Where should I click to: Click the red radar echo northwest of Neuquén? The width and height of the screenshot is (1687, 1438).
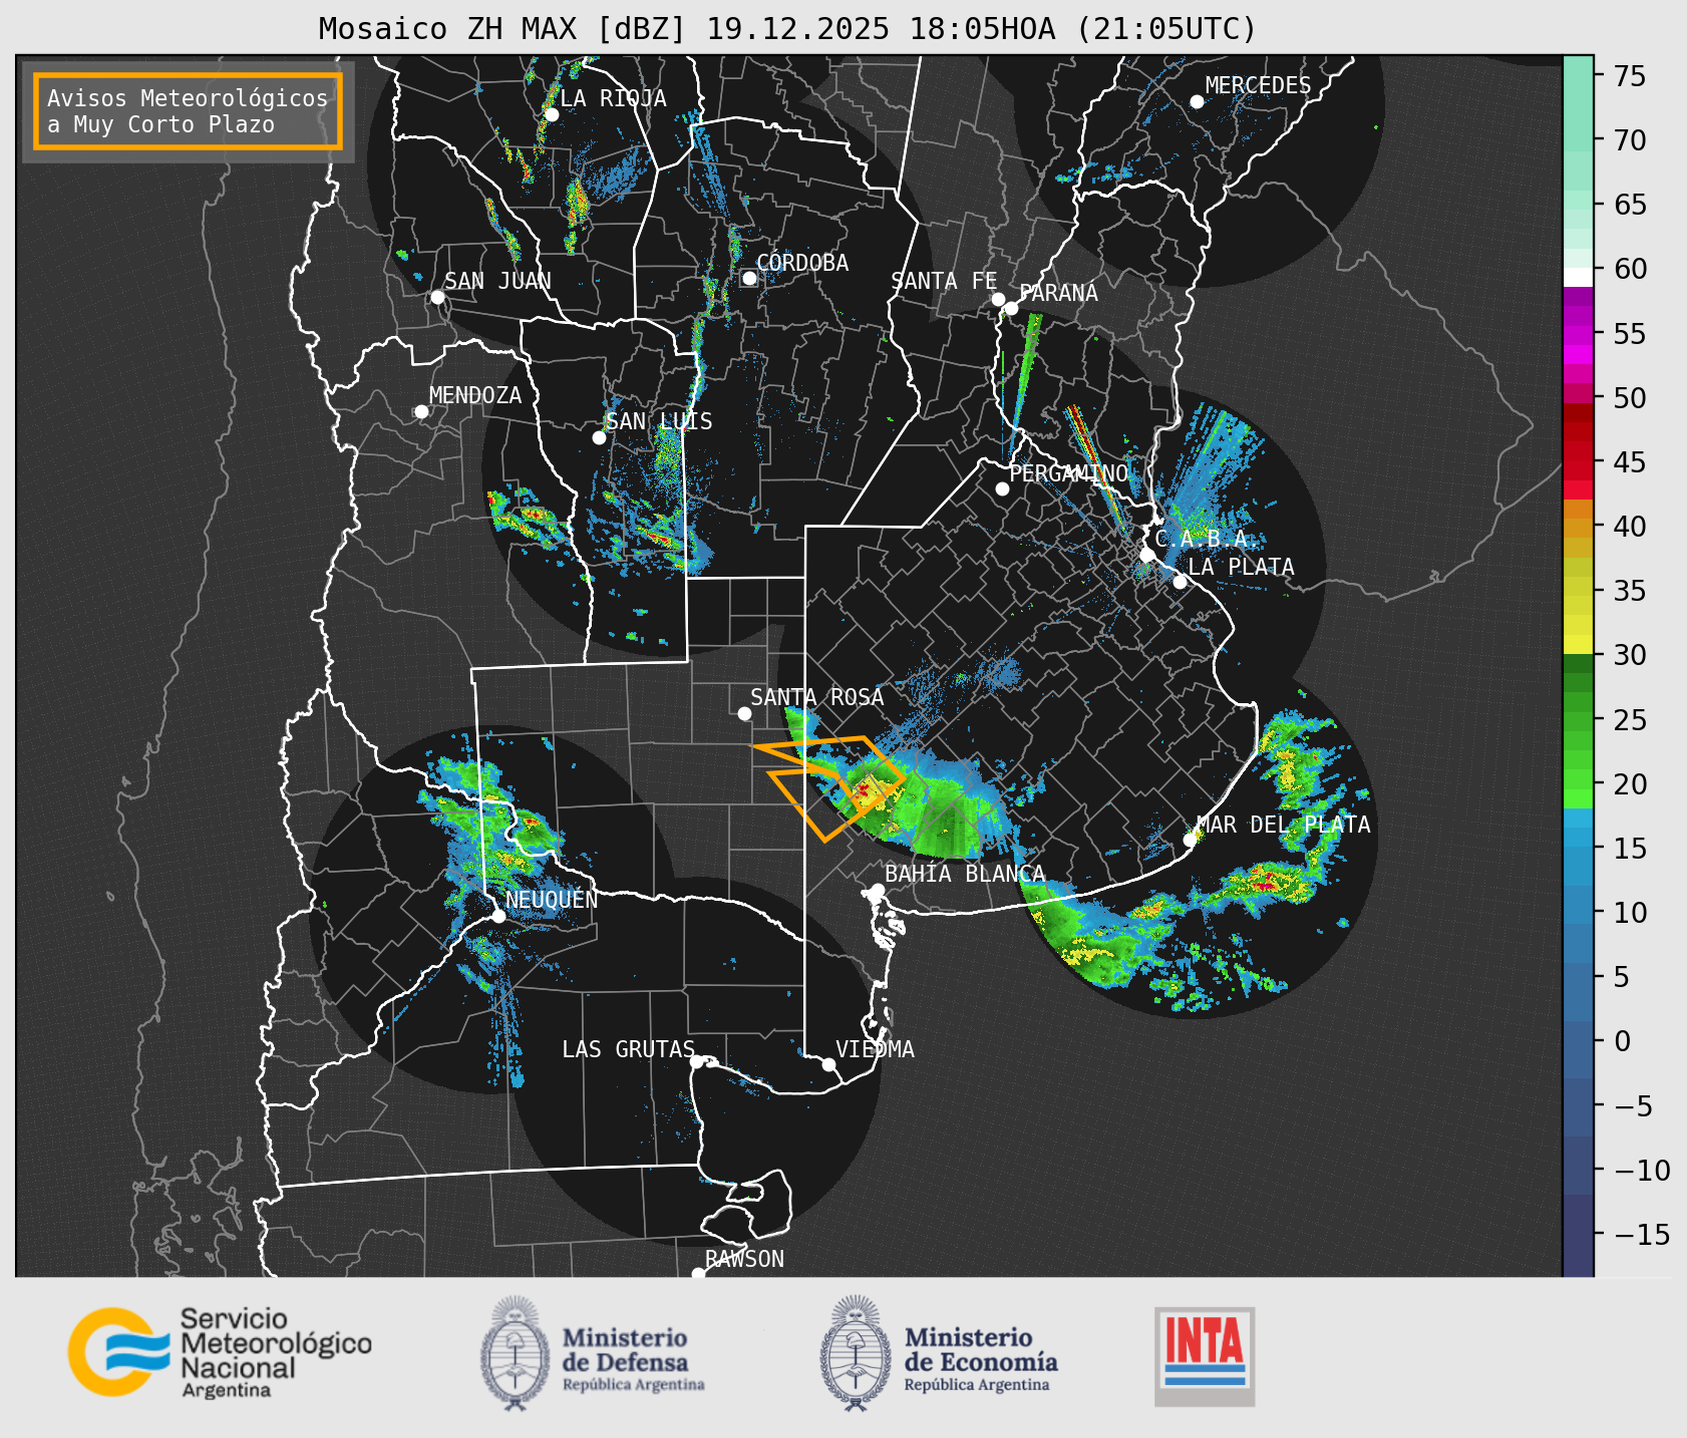tap(531, 825)
